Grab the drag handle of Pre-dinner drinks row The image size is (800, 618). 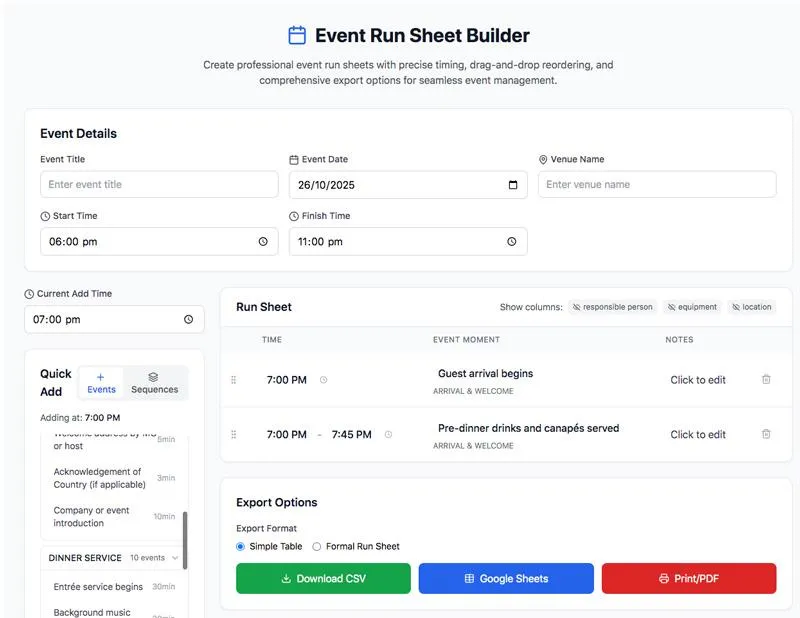pyautogui.click(x=234, y=434)
